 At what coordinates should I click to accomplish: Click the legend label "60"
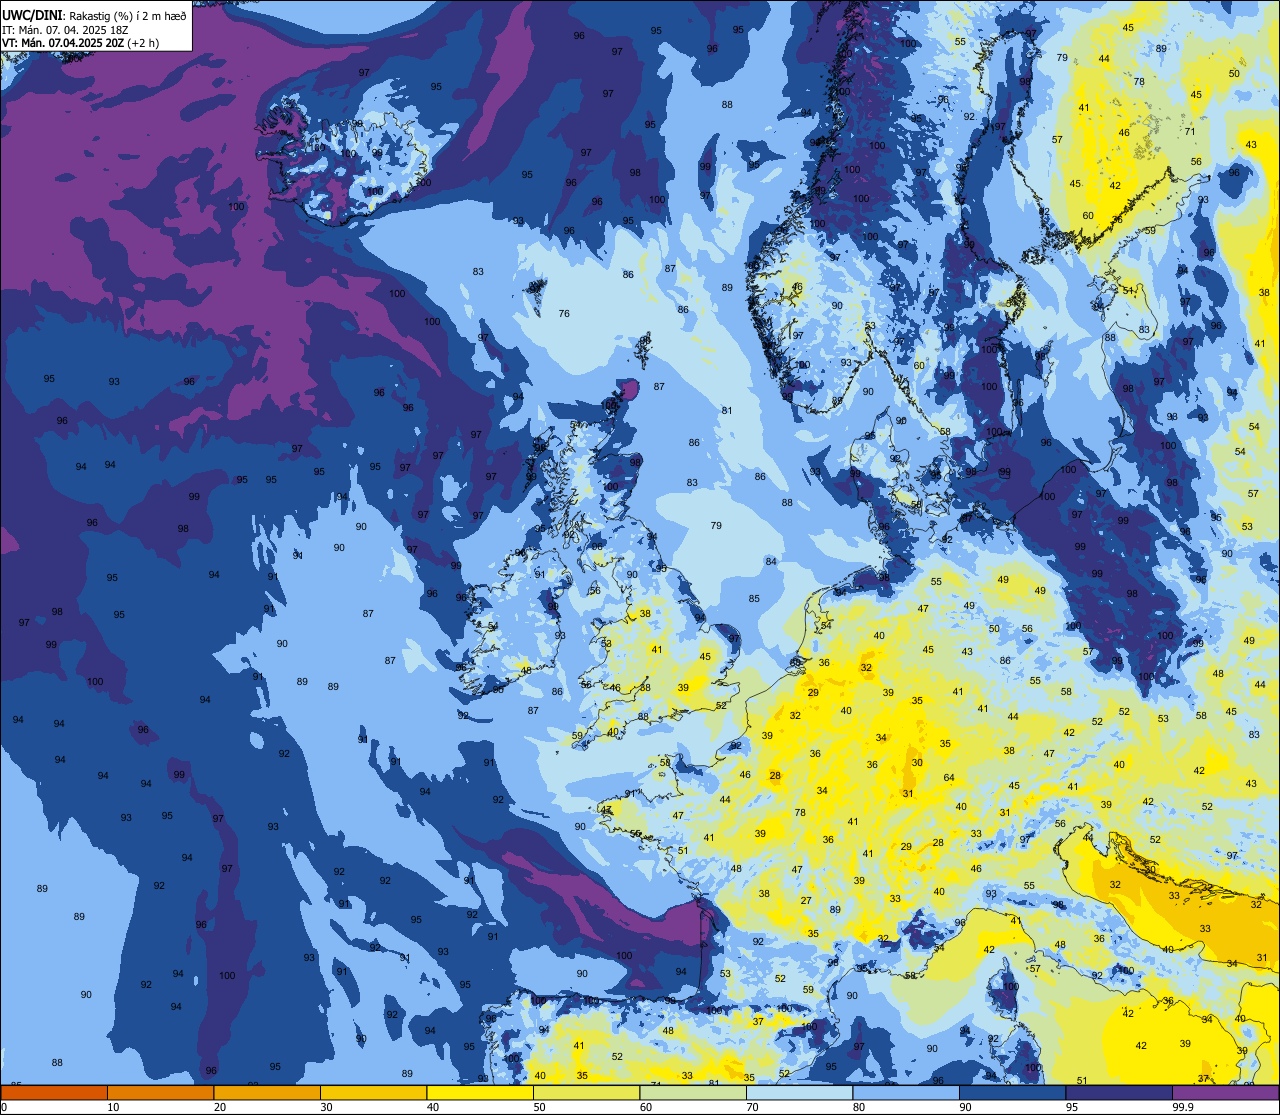[x=646, y=1107]
